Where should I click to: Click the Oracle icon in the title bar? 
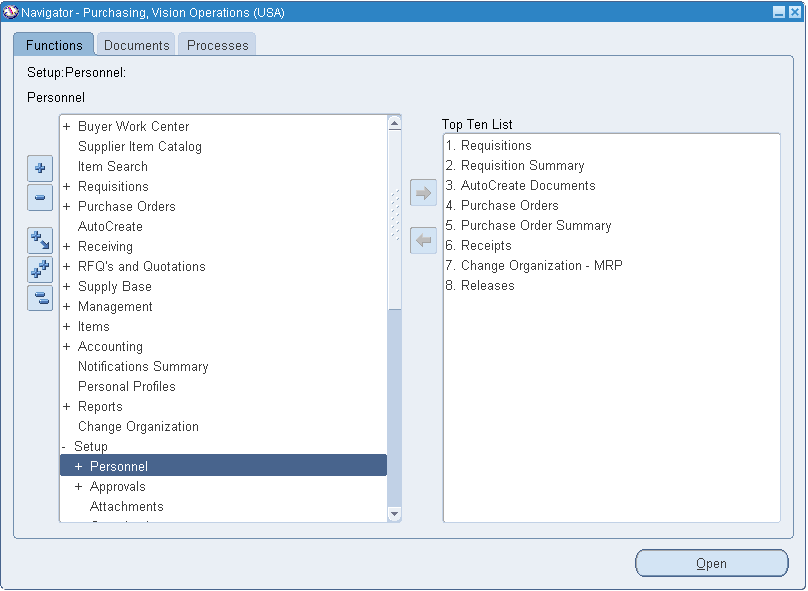[10, 11]
